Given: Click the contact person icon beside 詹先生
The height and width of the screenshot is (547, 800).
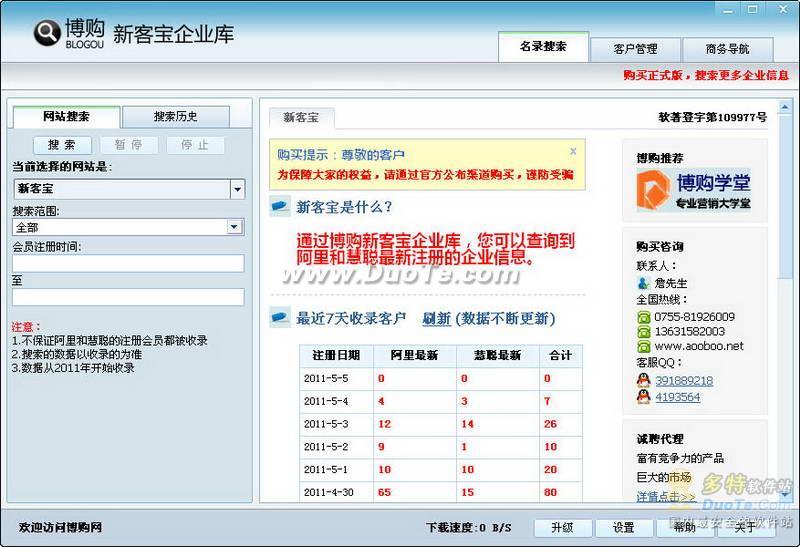Looking at the screenshot, I should 643,283.
